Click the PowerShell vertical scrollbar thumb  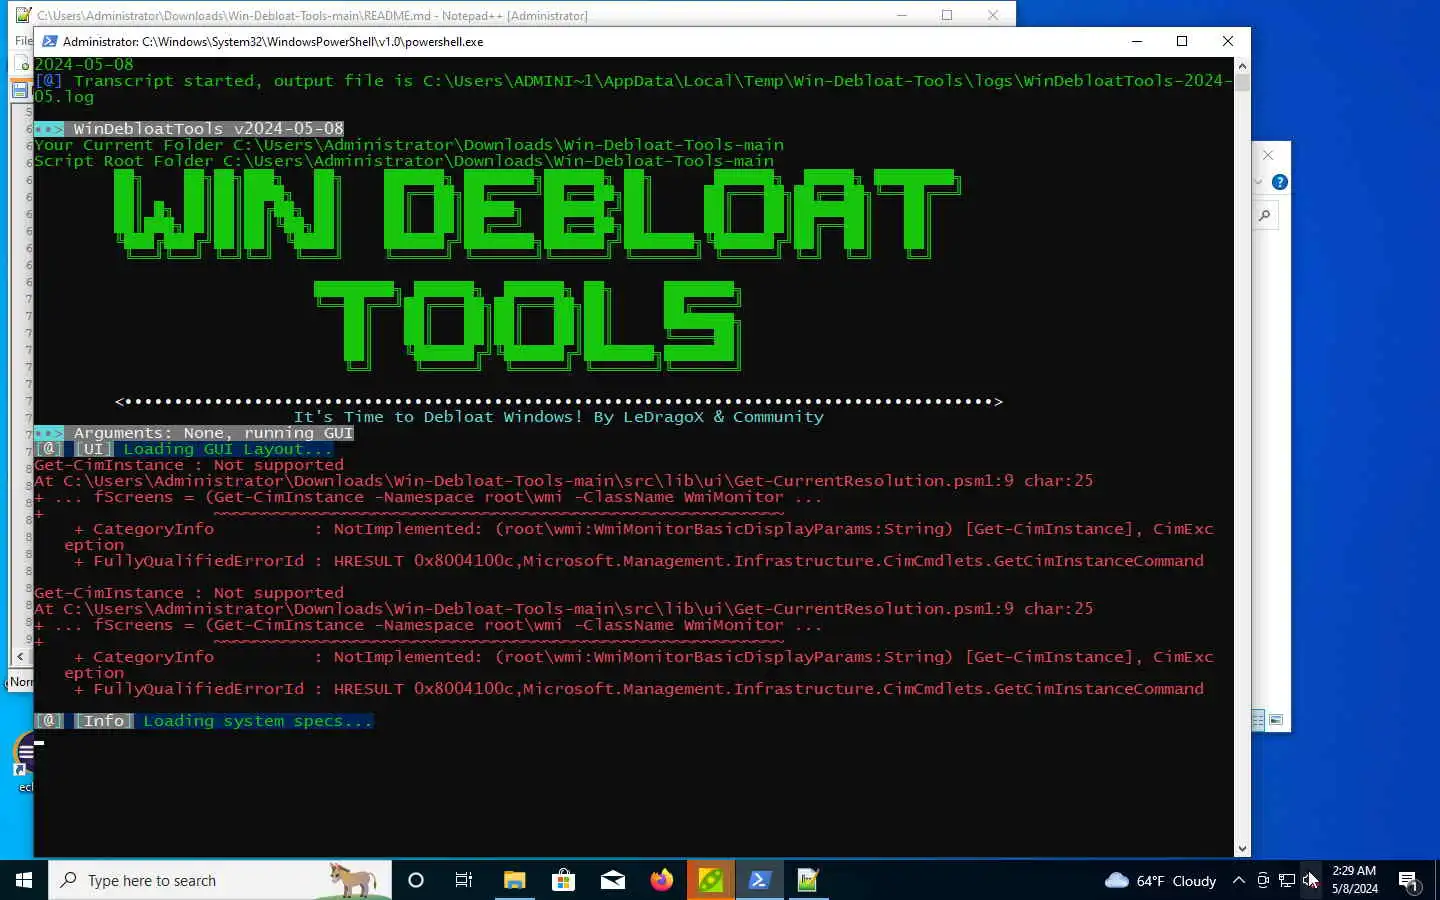pos(1242,82)
